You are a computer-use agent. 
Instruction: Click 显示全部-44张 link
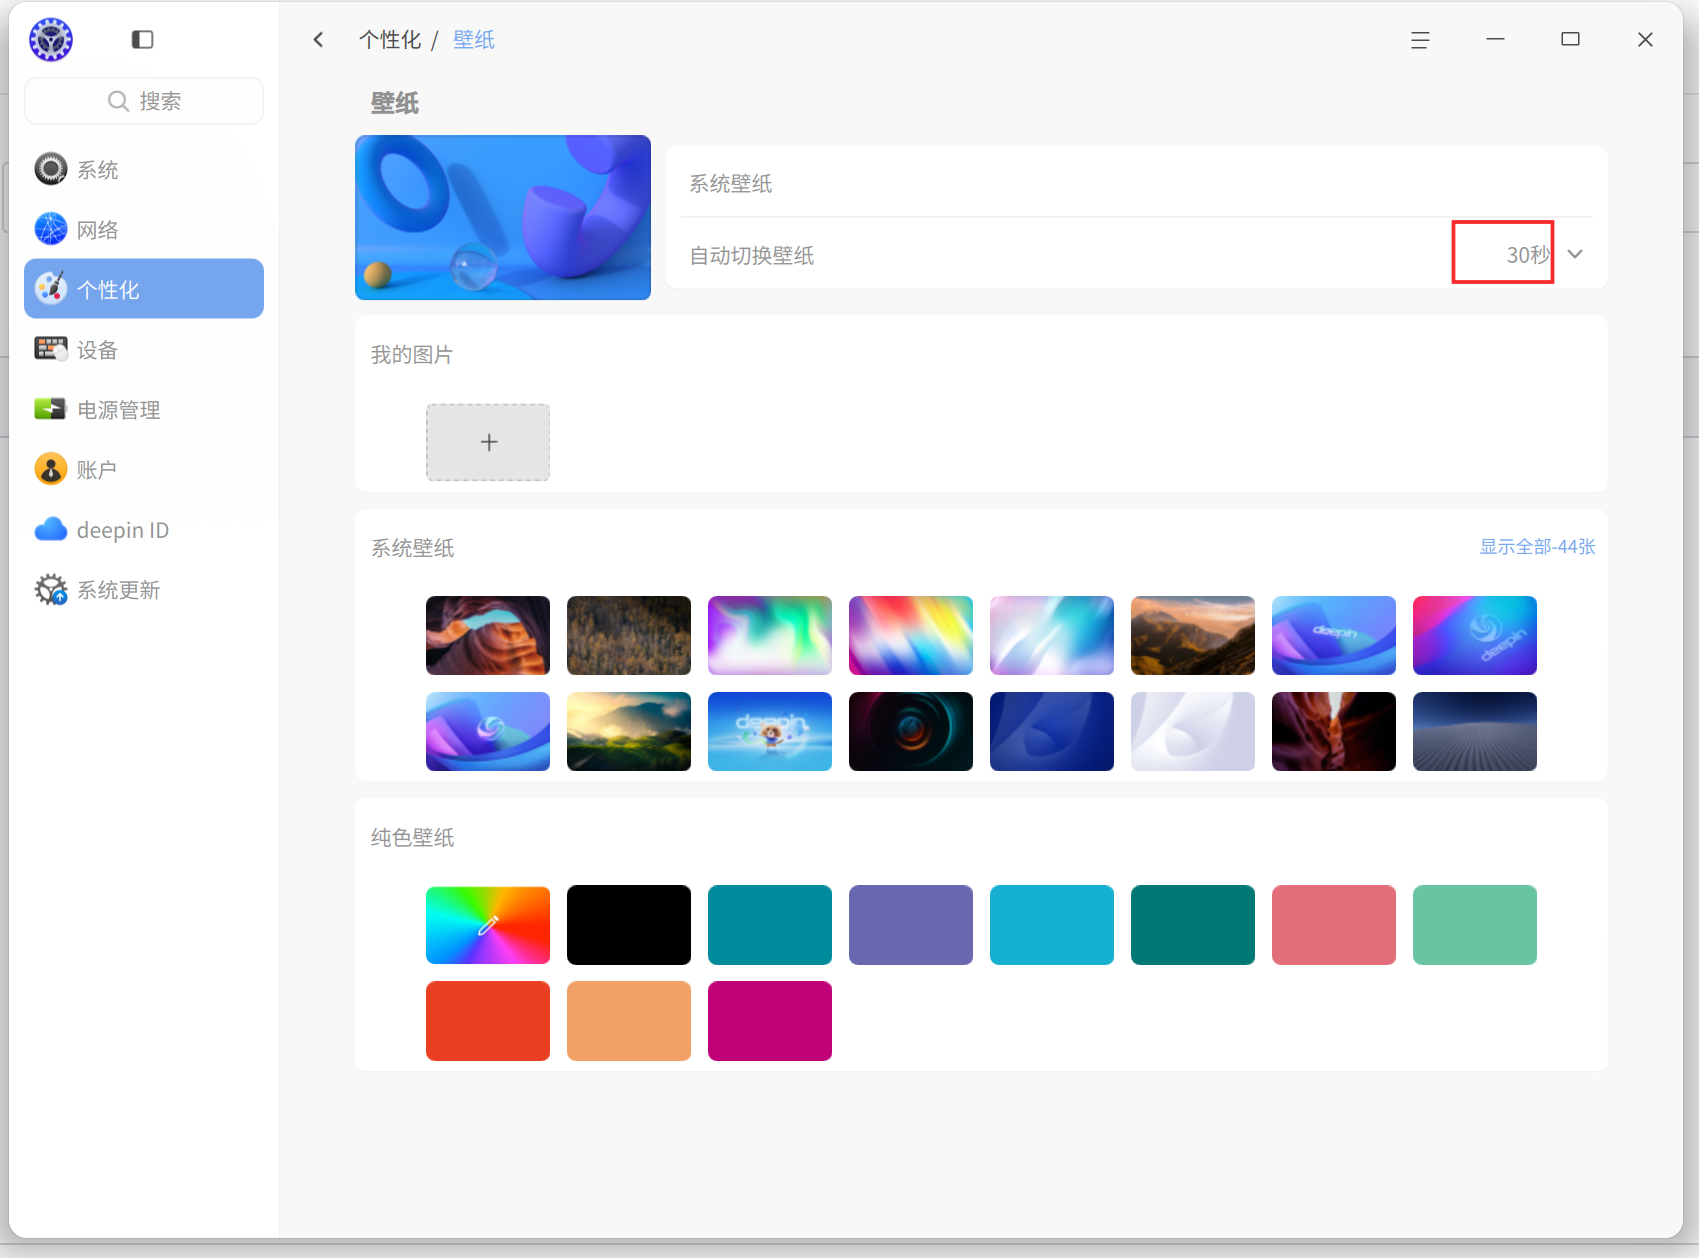pos(1537,547)
